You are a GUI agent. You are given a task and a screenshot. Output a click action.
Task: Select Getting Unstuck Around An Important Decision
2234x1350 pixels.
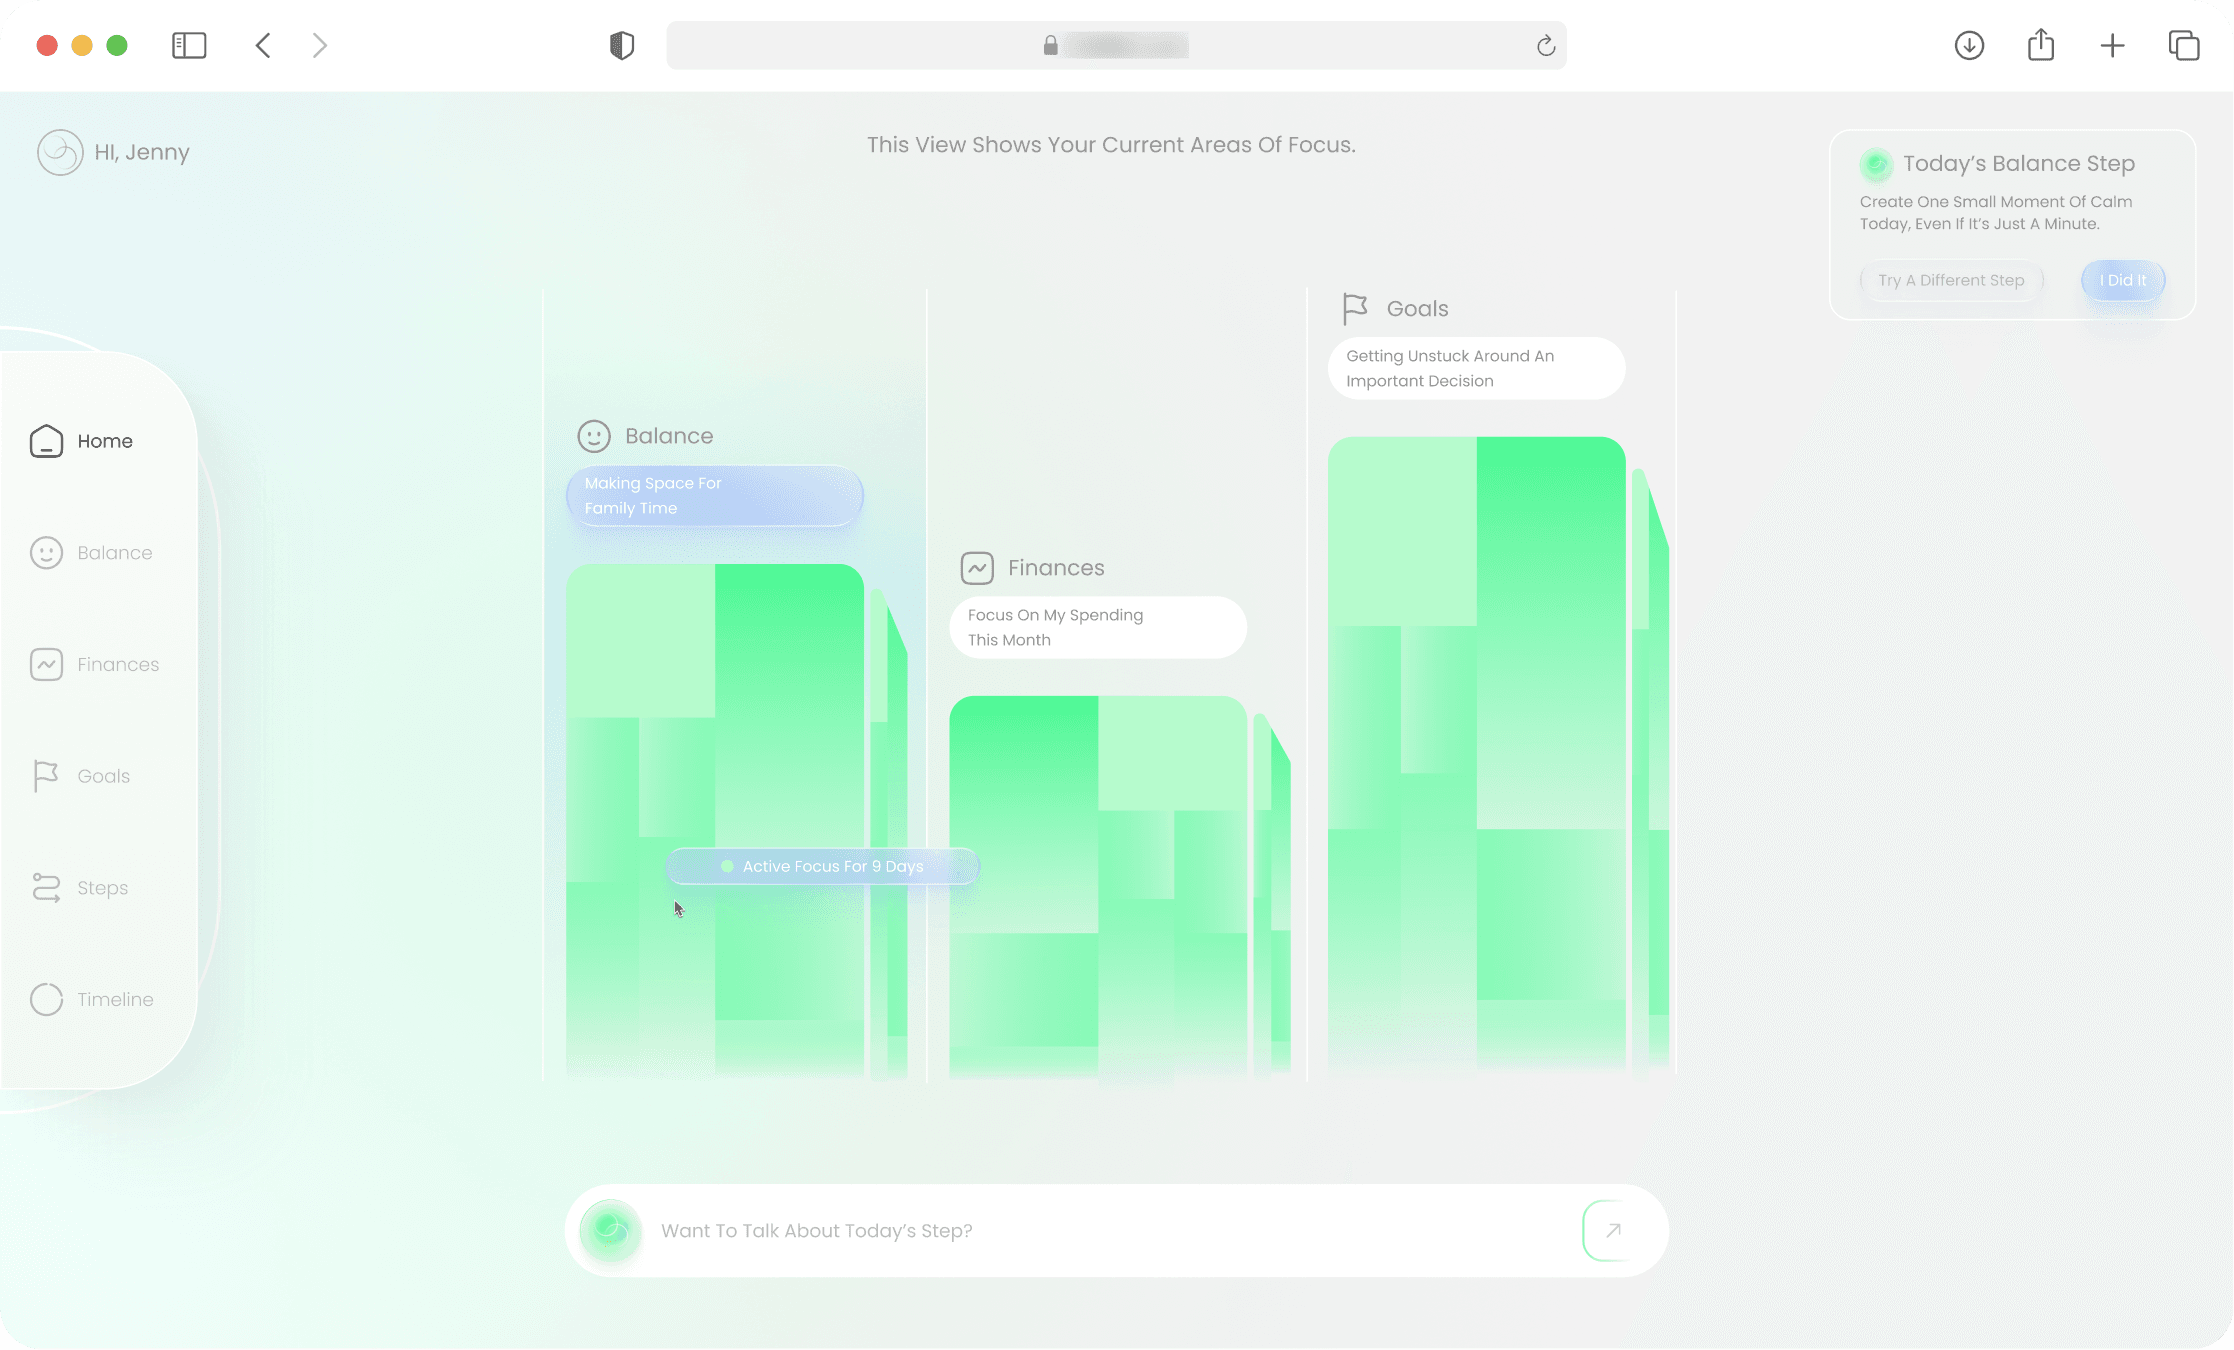click(x=1476, y=369)
